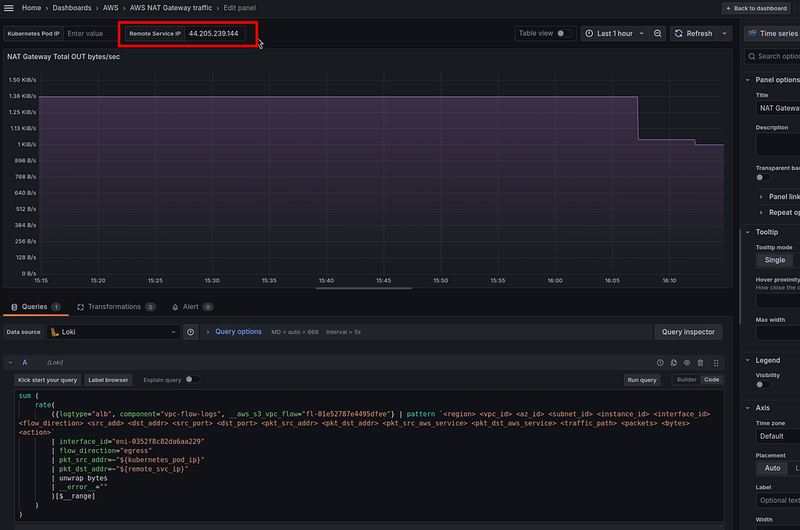Open the Last 1 hour time dropdown

click(x=614, y=33)
